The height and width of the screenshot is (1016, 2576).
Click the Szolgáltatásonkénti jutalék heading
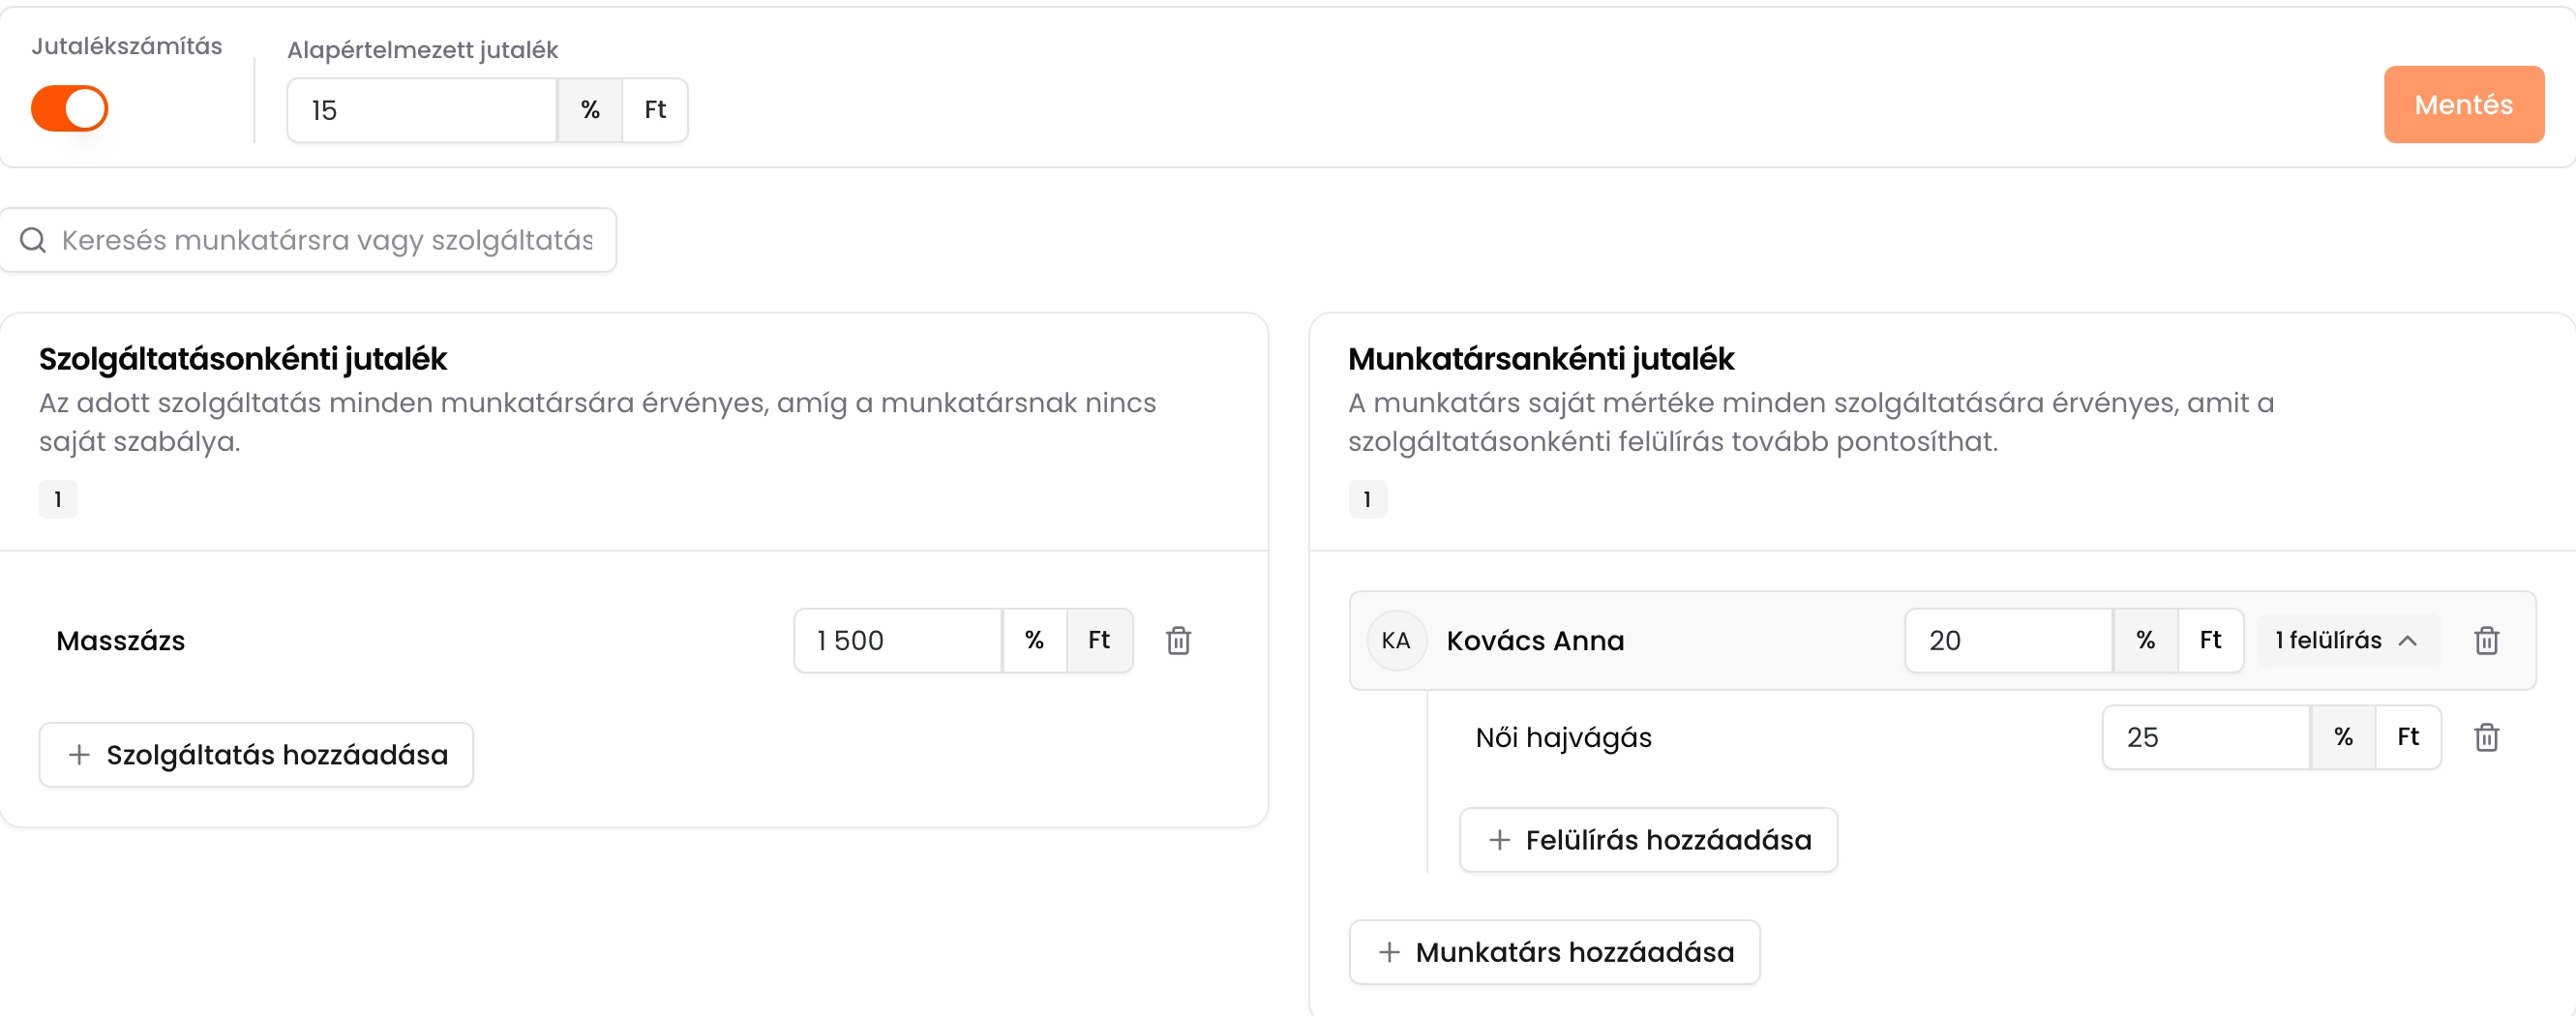coord(243,359)
